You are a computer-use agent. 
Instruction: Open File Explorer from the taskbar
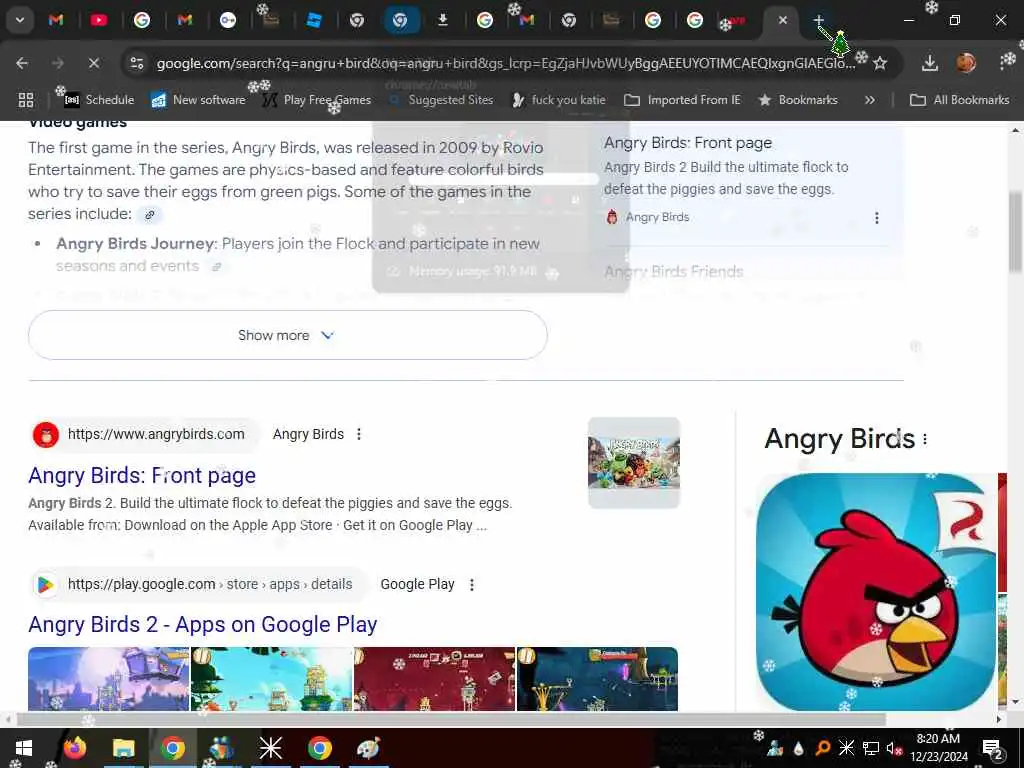(123, 748)
